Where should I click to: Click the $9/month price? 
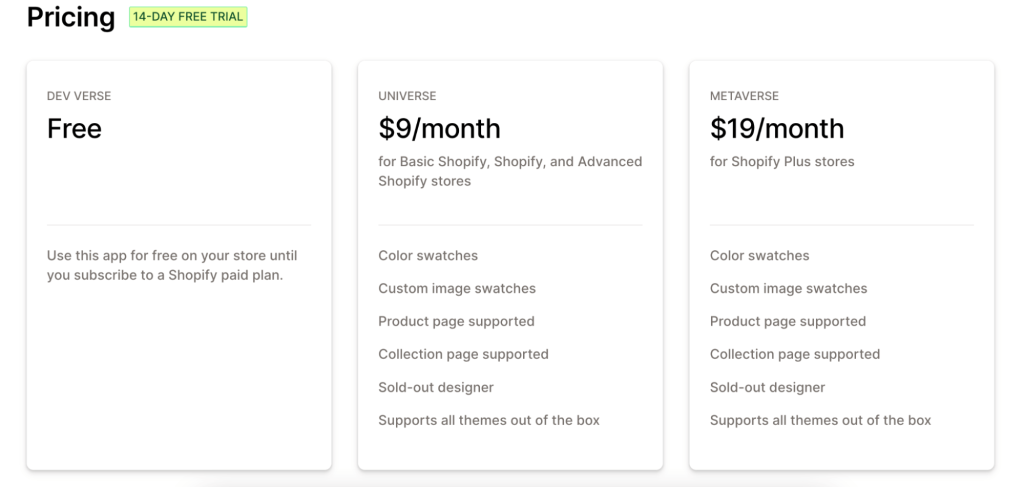[x=440, y=129]
